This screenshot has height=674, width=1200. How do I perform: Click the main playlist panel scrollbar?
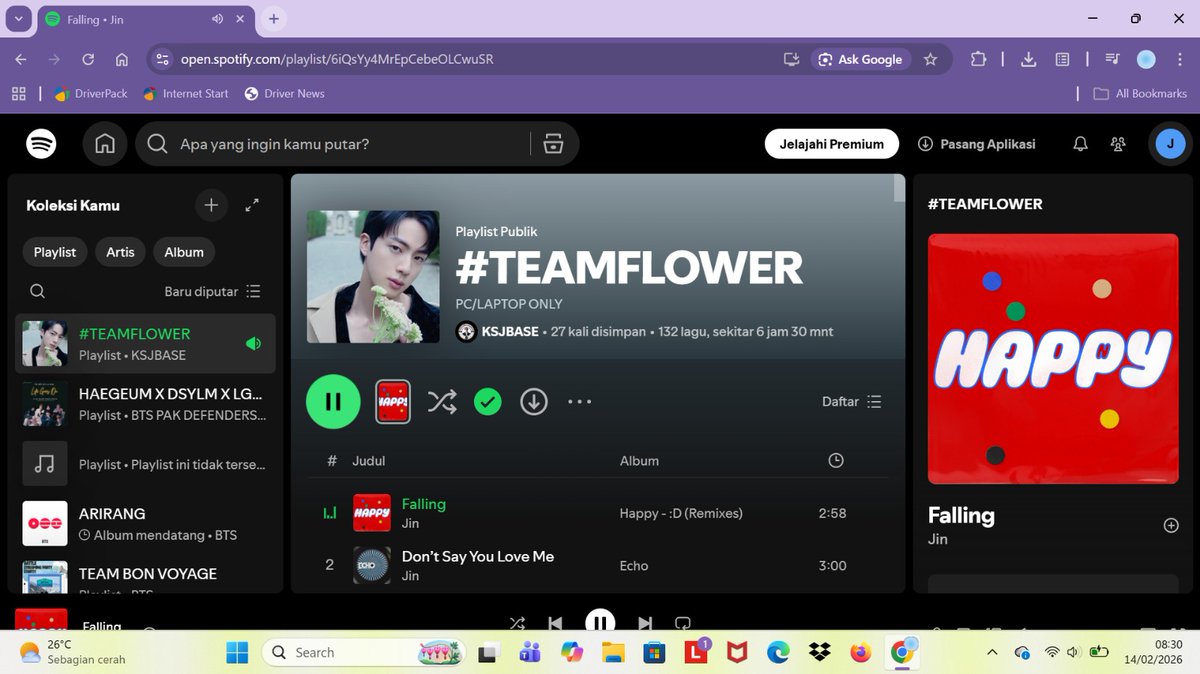899,189
